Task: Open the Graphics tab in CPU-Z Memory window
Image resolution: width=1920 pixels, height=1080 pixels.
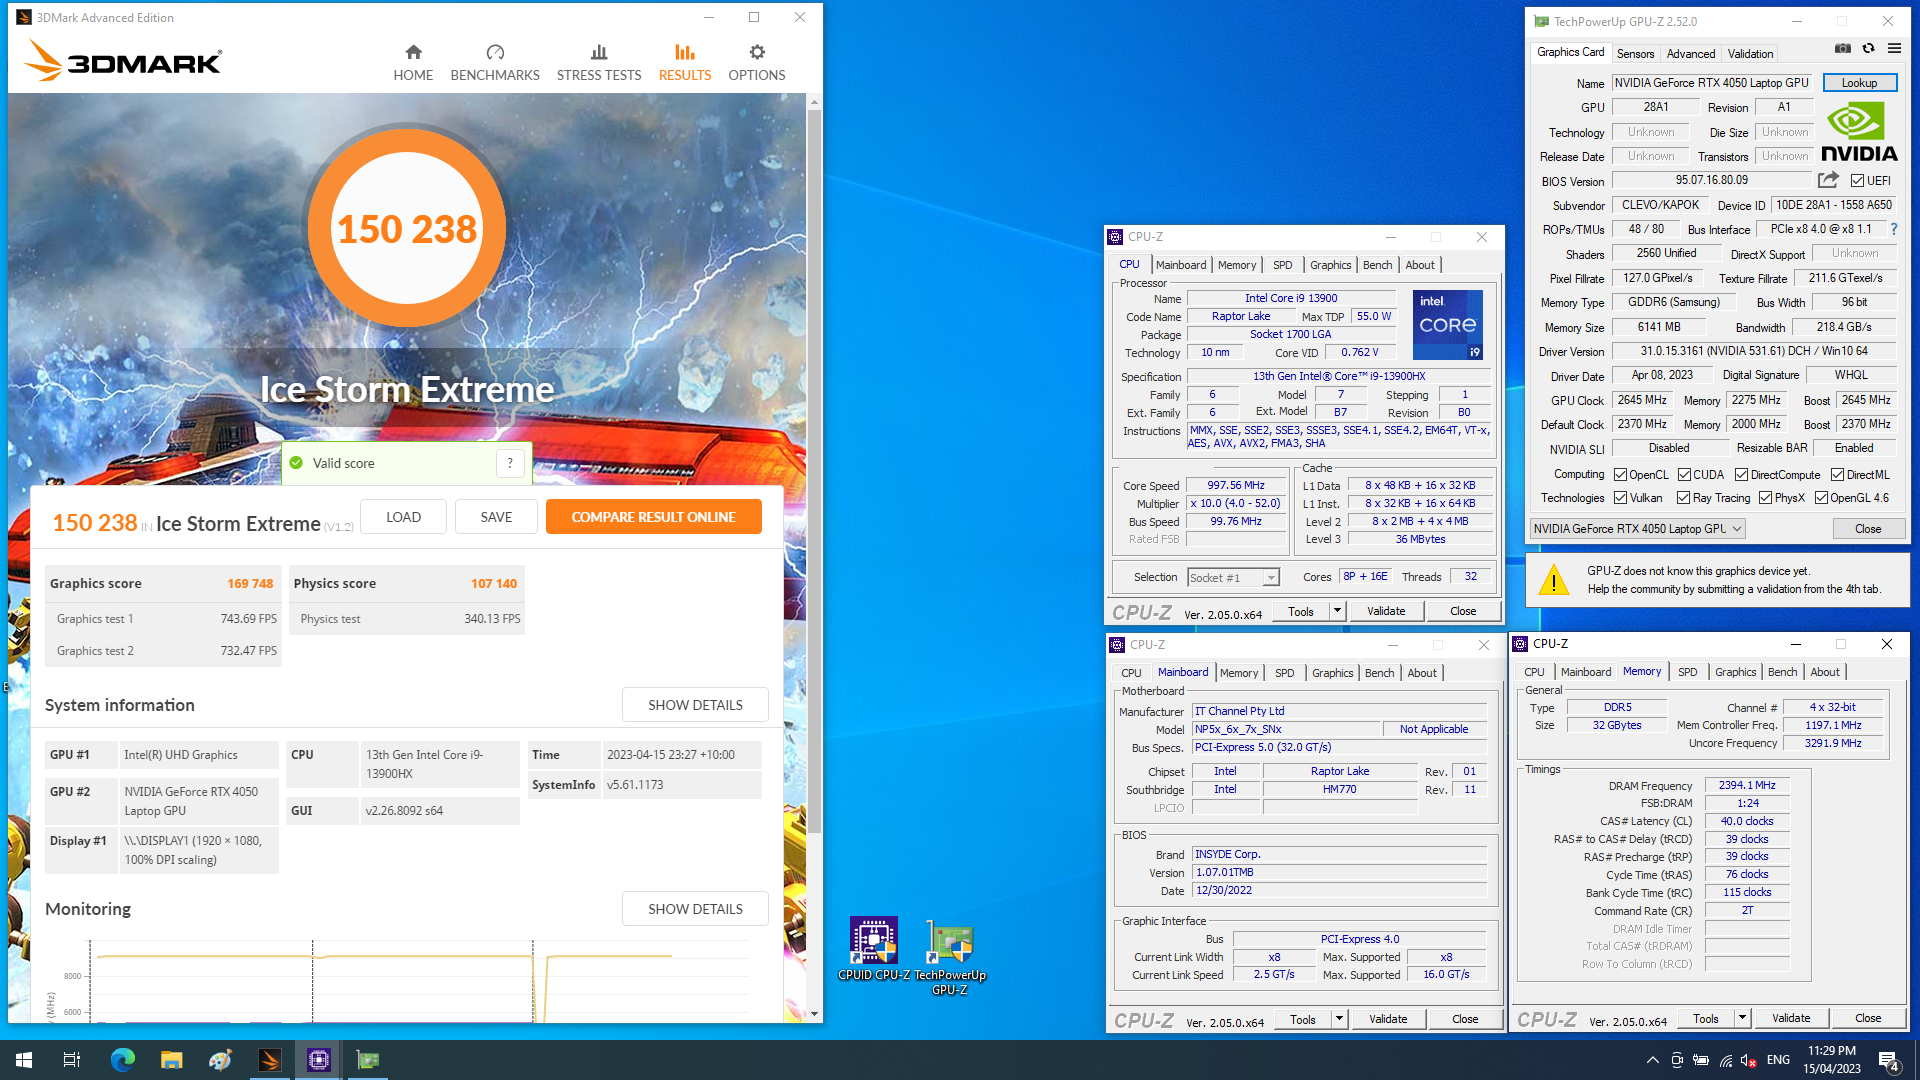Action: point(1735,672)
